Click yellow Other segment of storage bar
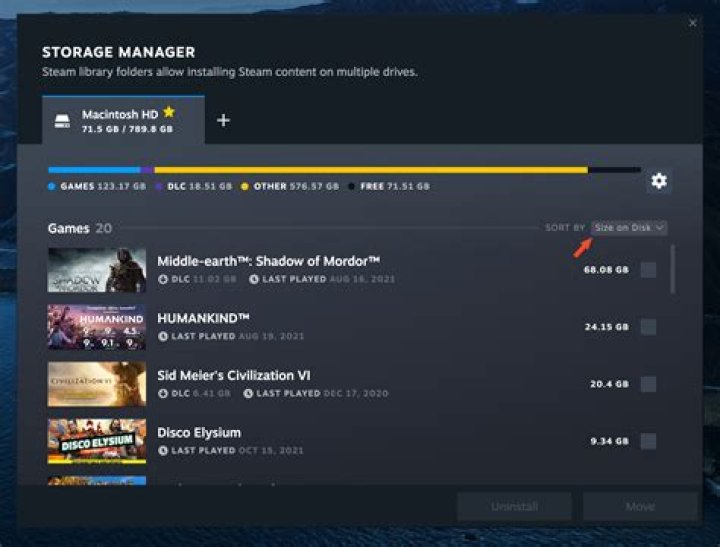Viewport: 720px width, 547px height. tap(371, 170)
